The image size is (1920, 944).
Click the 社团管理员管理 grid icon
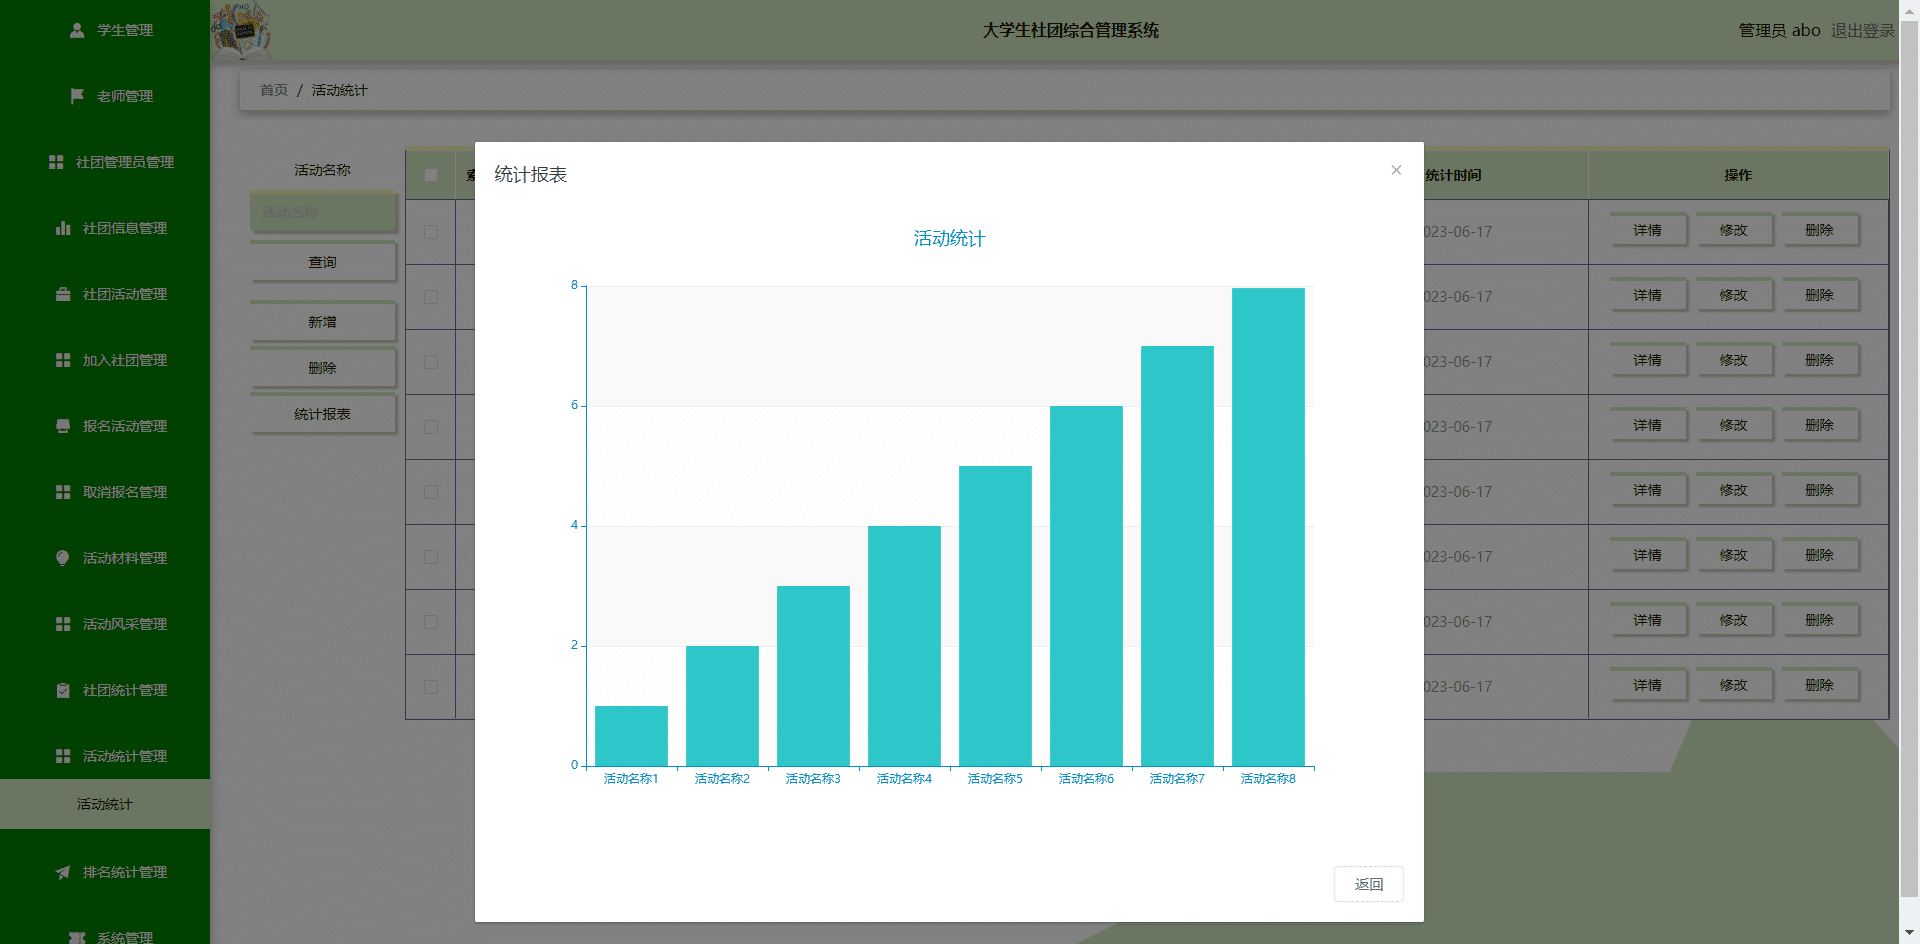[x=56, y=162]
